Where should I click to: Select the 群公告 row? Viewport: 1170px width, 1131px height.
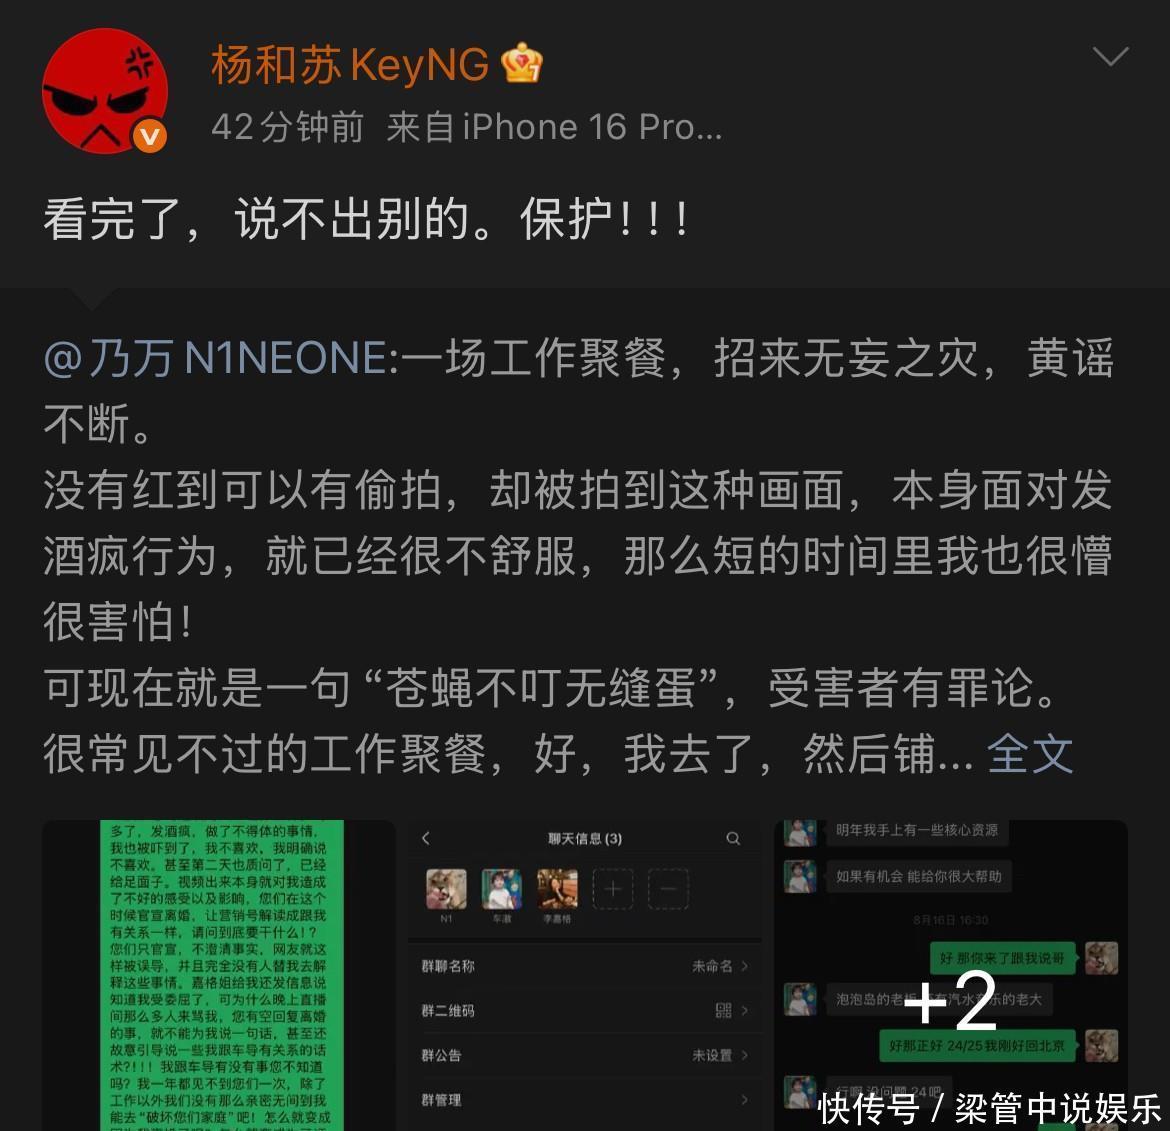pyautogui.click(x=585, y=1055)
